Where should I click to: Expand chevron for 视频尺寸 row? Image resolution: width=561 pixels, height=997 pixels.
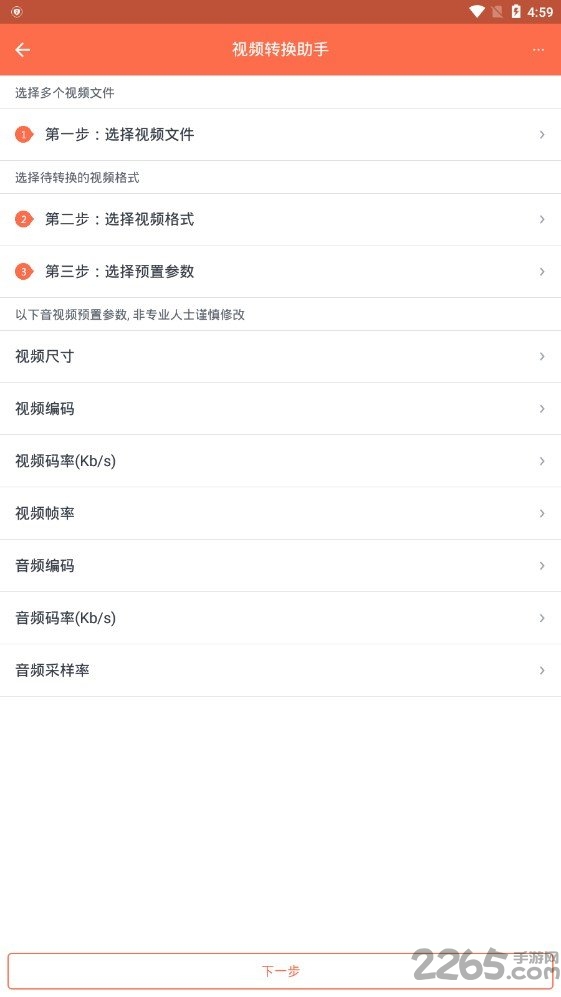(x=542, y=357)
